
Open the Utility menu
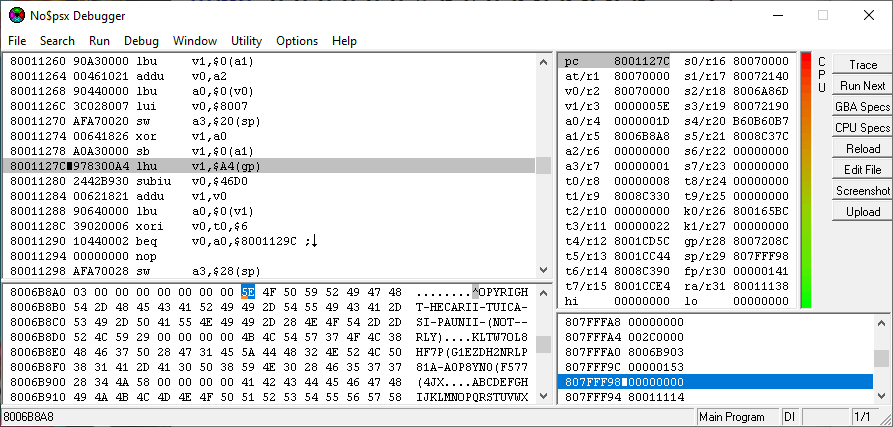pos(246,41)
